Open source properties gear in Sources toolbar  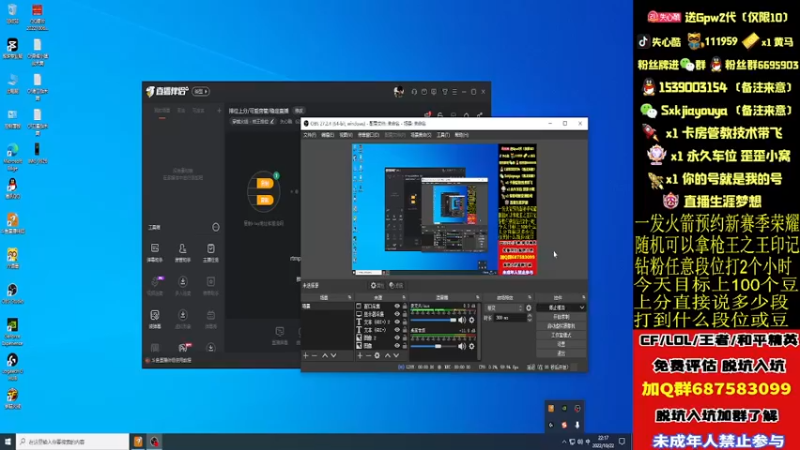377,356
